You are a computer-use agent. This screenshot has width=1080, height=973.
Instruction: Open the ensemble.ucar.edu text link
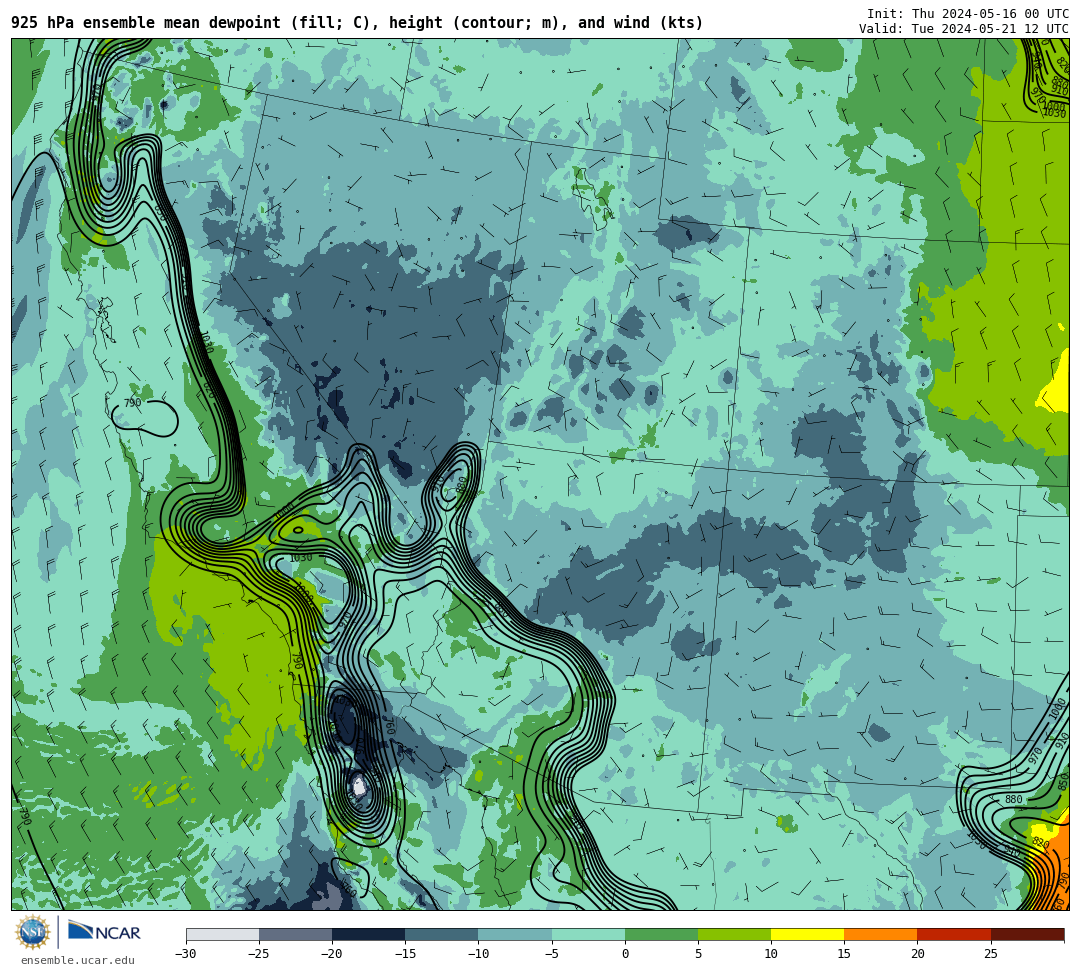[78, 960]
